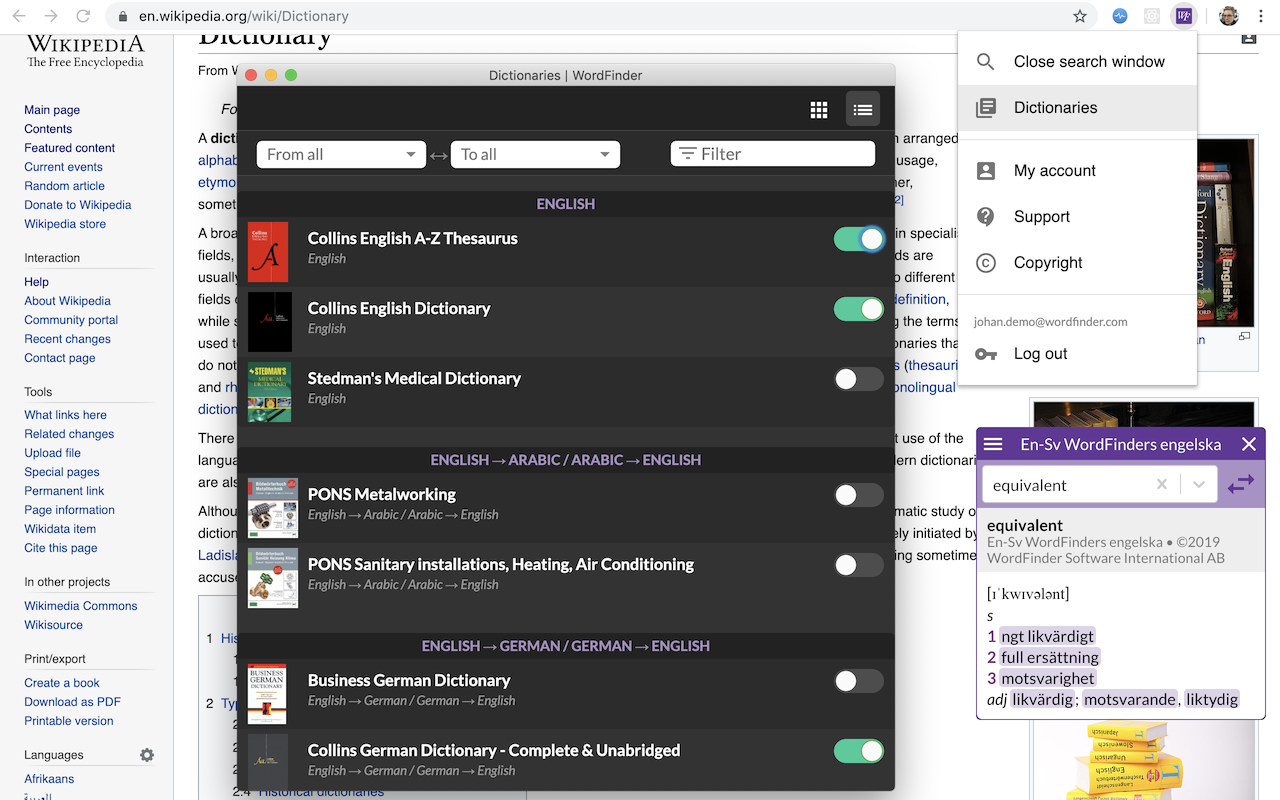Open the 'To all' language dropdown
This screenshot has height=800, width=1280.
coord(535,154)
